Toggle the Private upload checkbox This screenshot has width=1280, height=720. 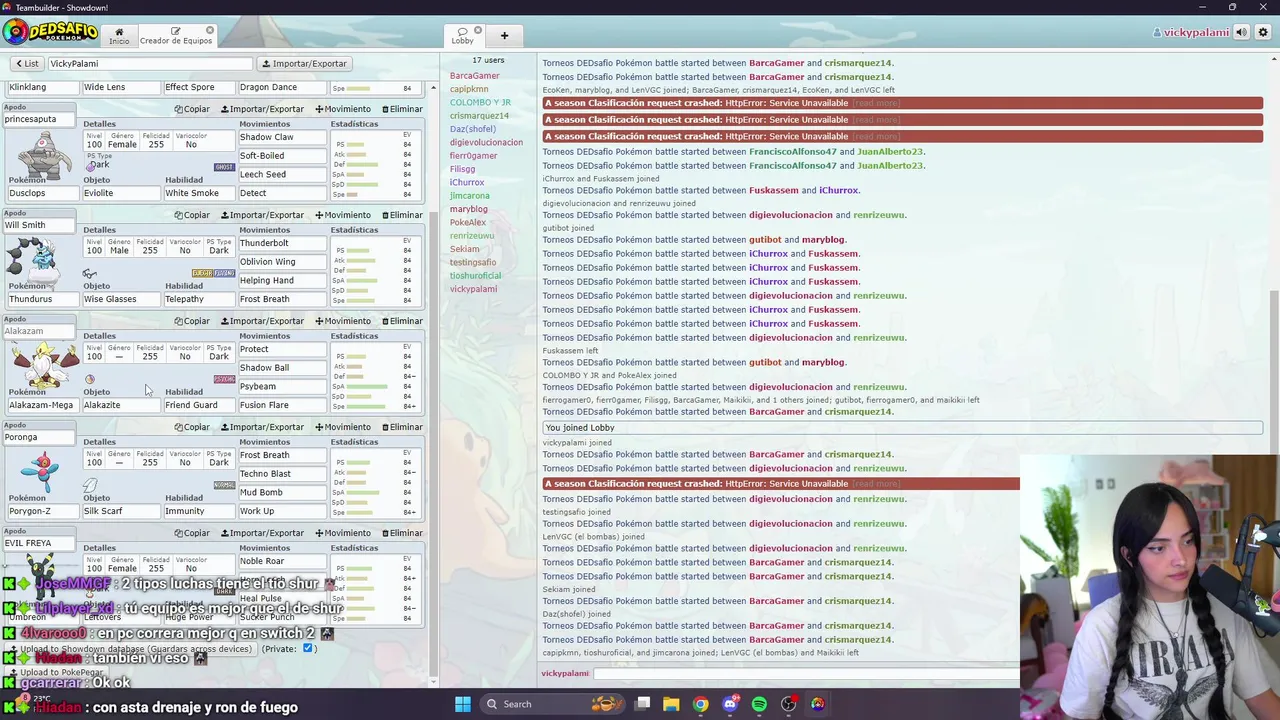click(308, 649)
